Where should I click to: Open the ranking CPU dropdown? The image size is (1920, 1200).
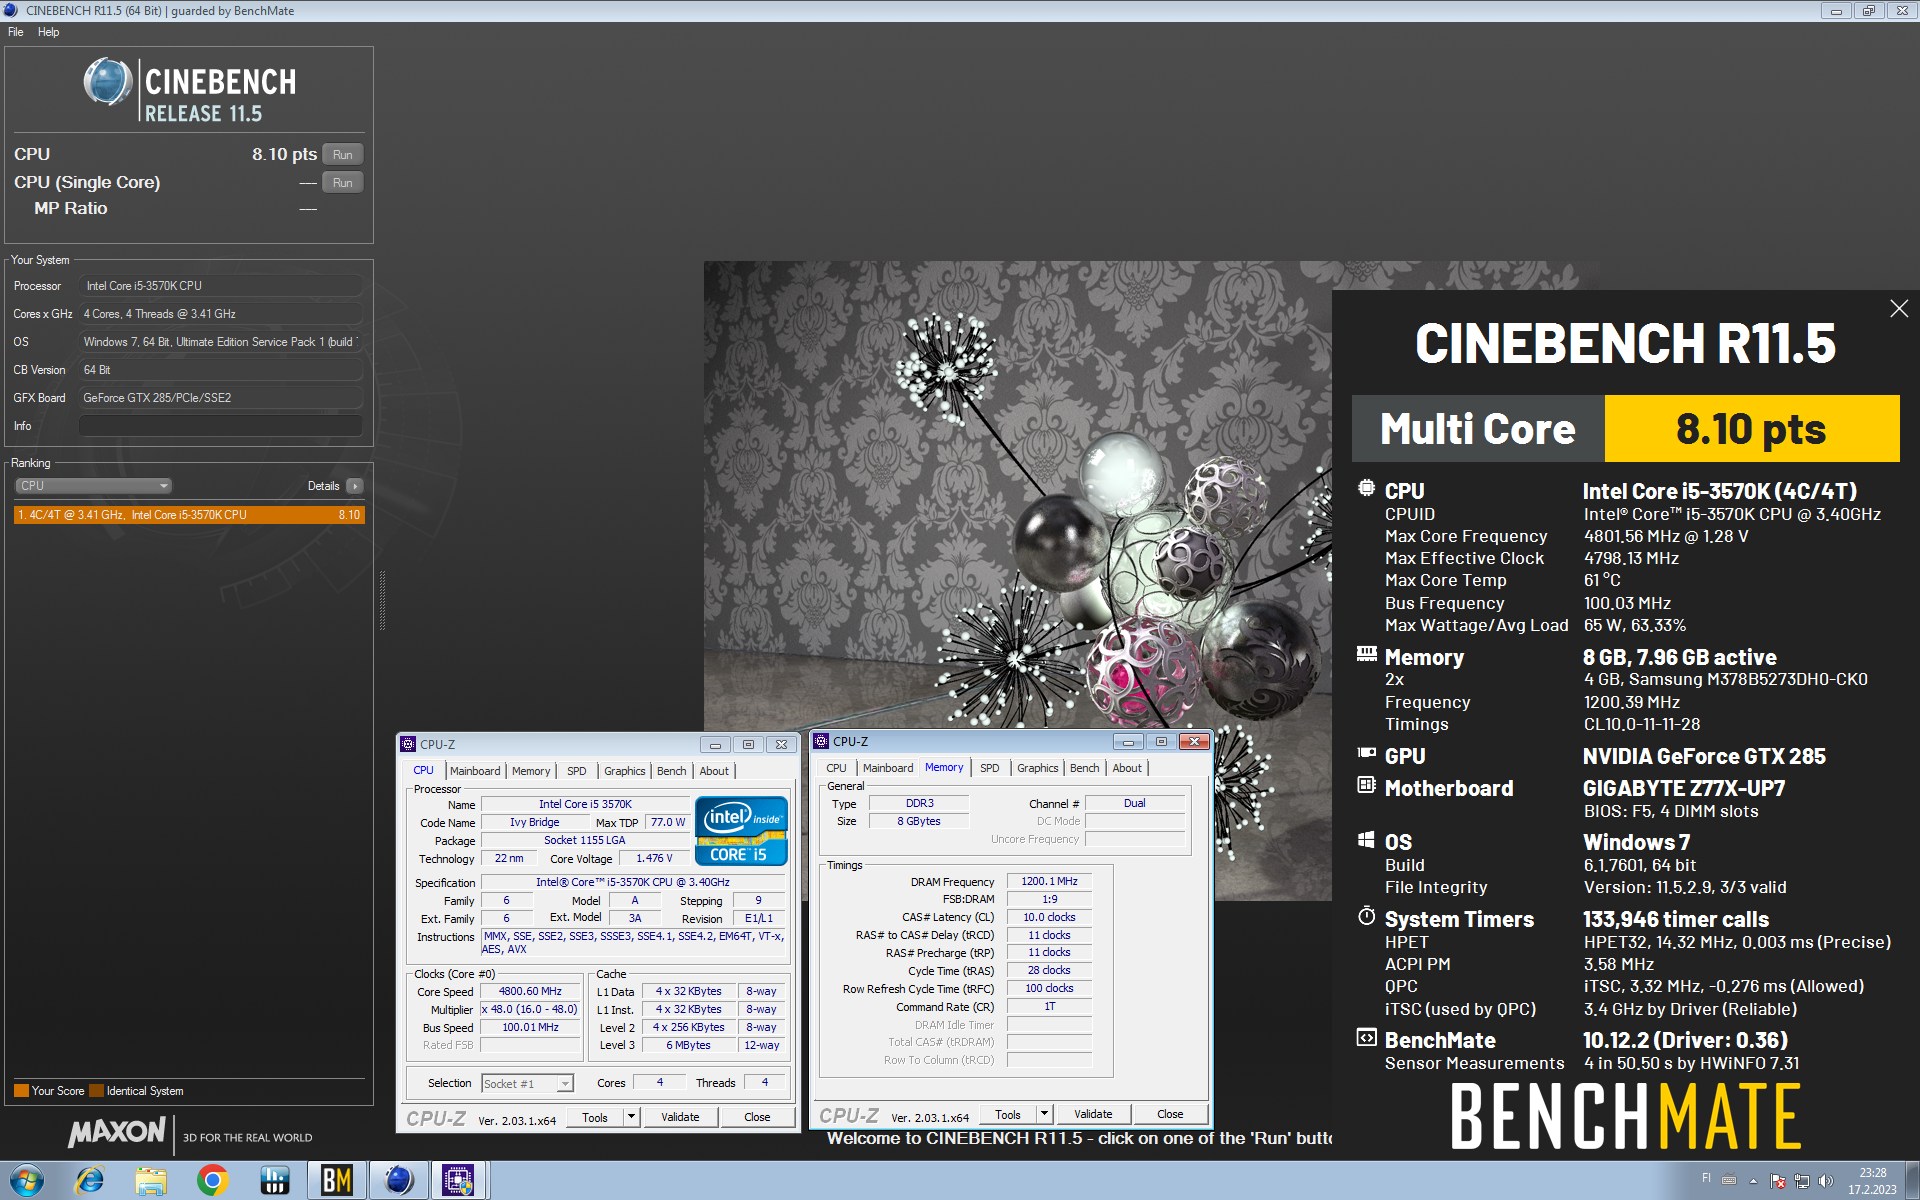point(93,486)
